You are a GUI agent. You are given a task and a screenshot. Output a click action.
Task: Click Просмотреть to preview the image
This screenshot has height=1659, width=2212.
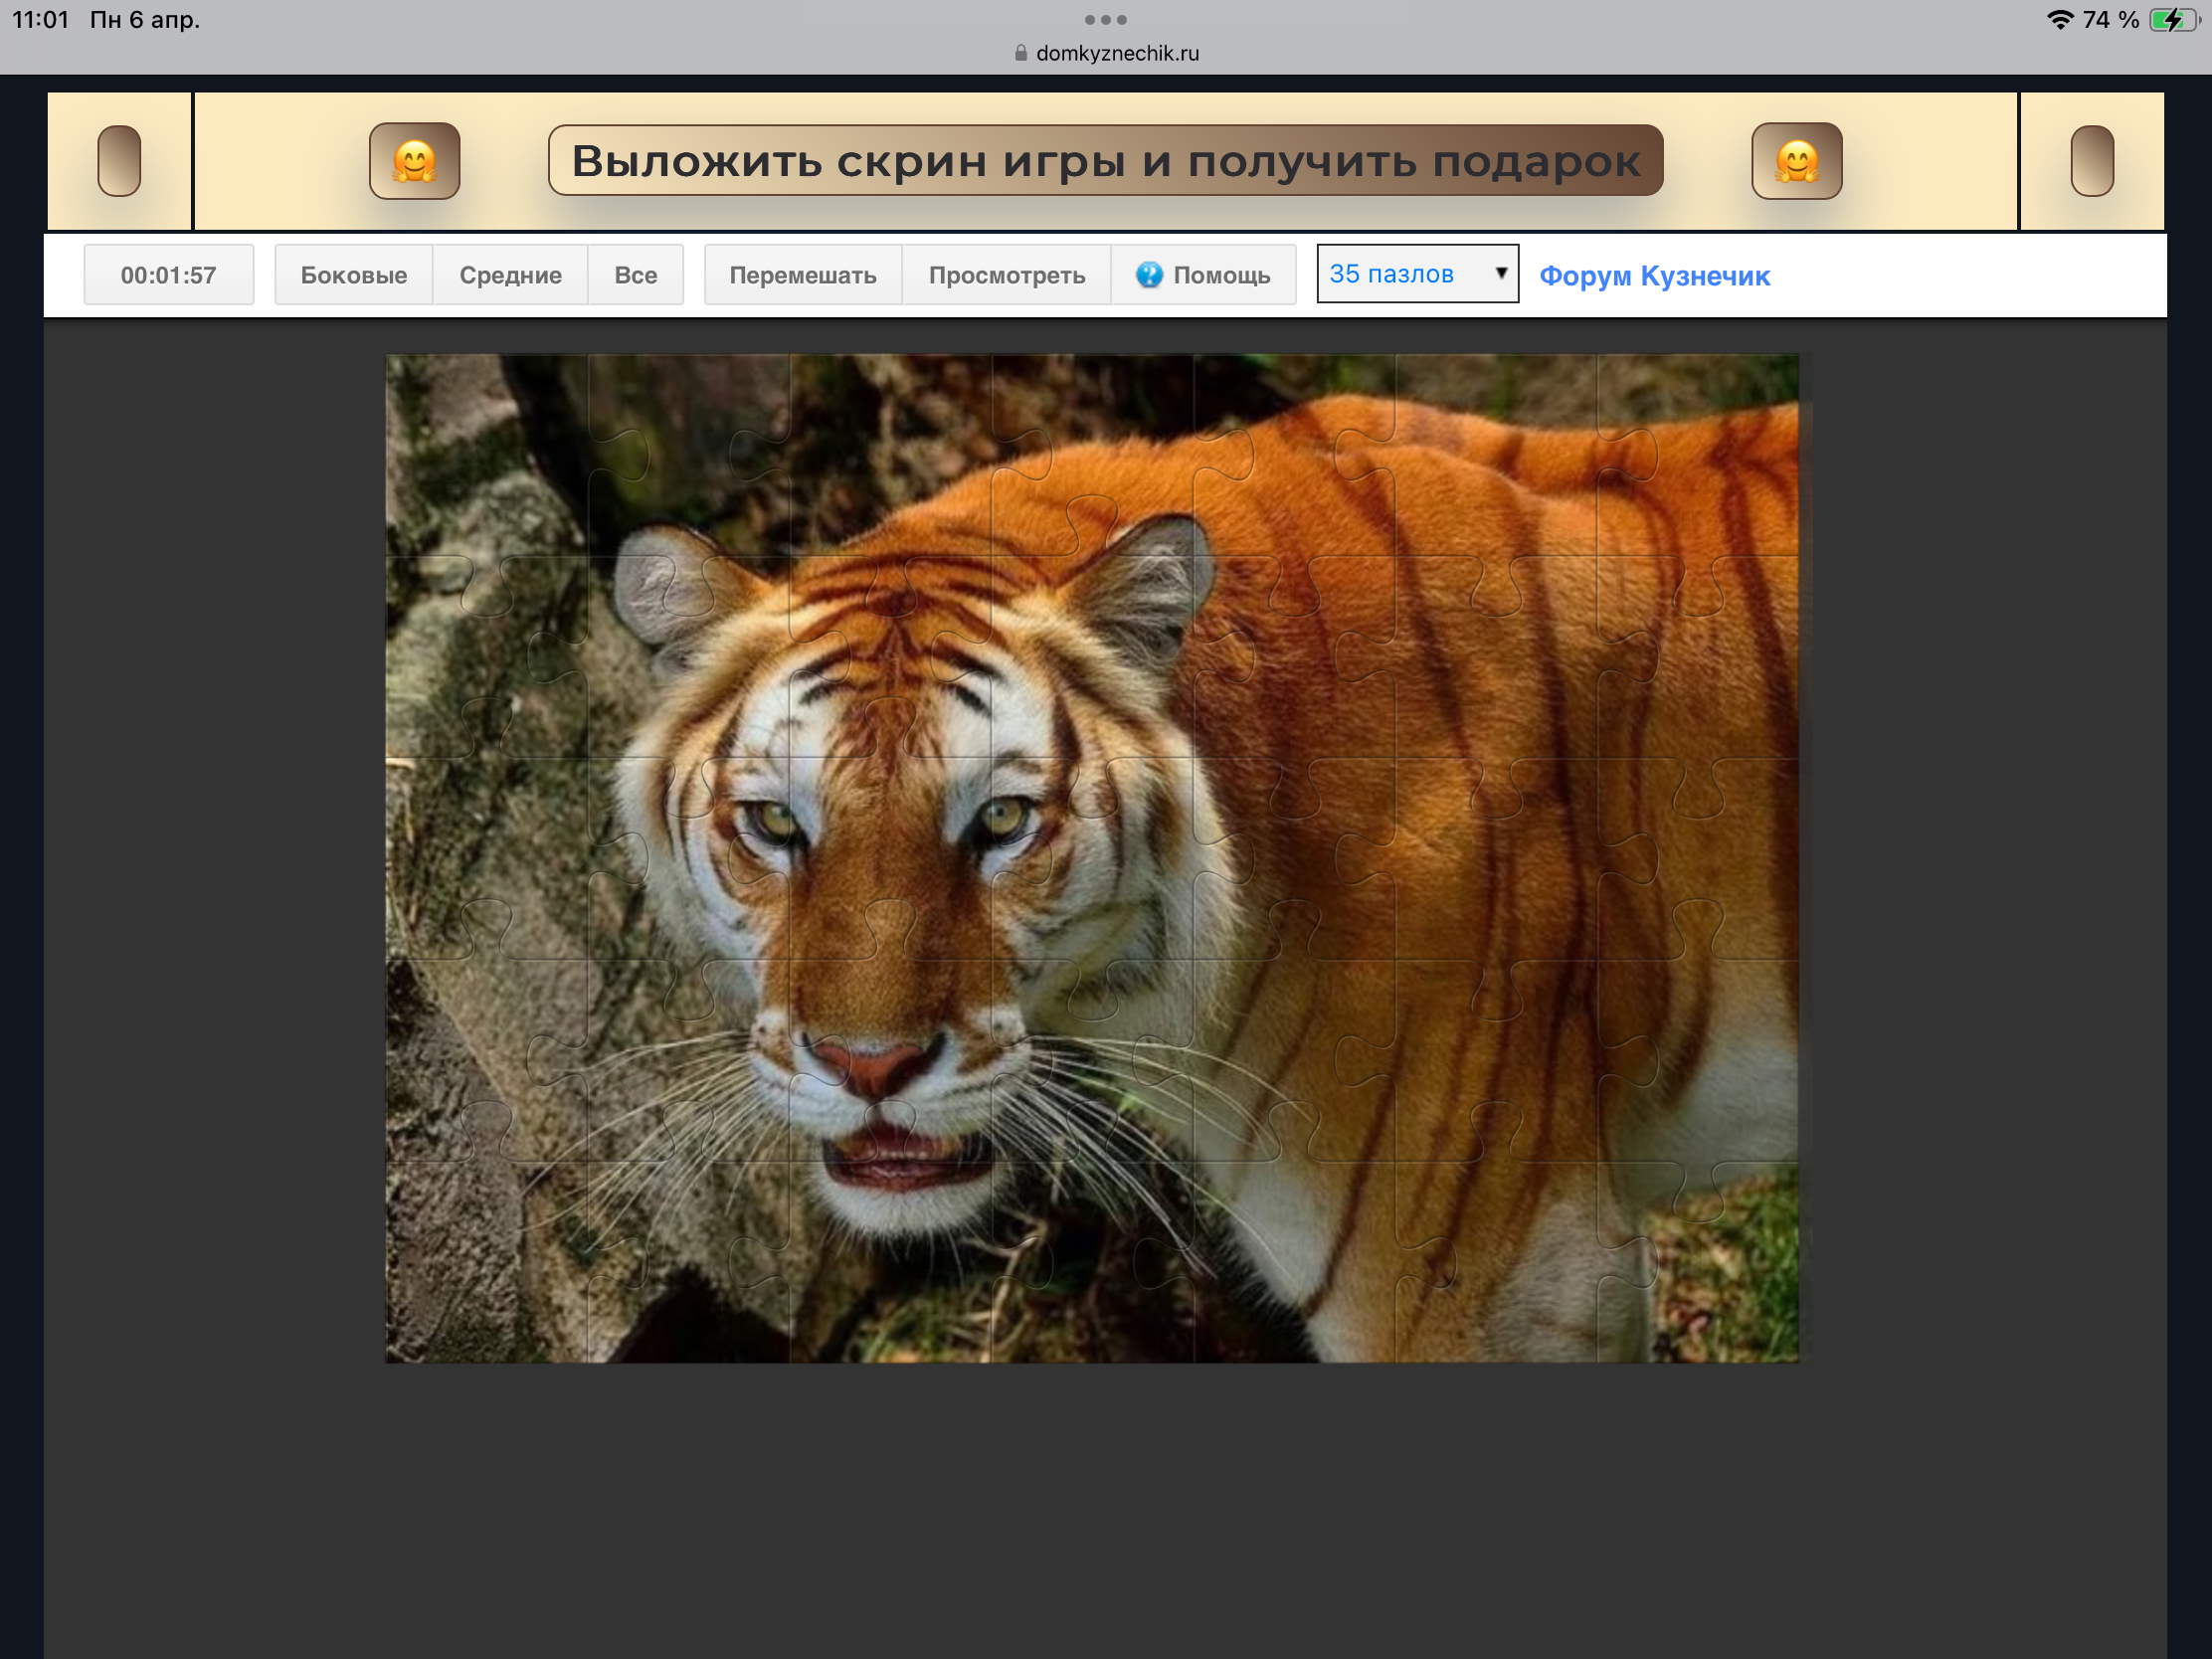tap(1006, 275)
